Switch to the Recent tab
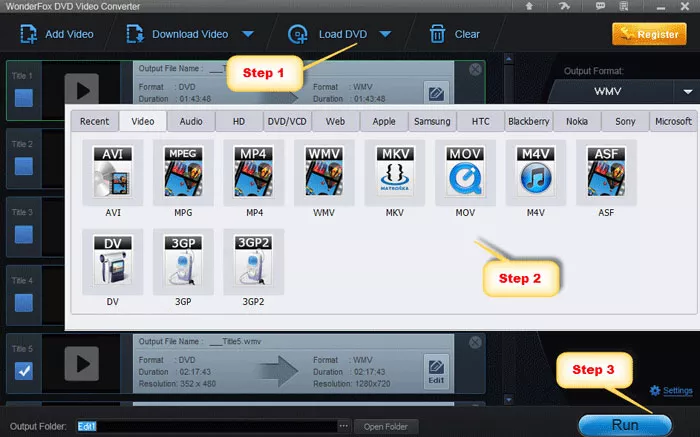 coord(94,121)
